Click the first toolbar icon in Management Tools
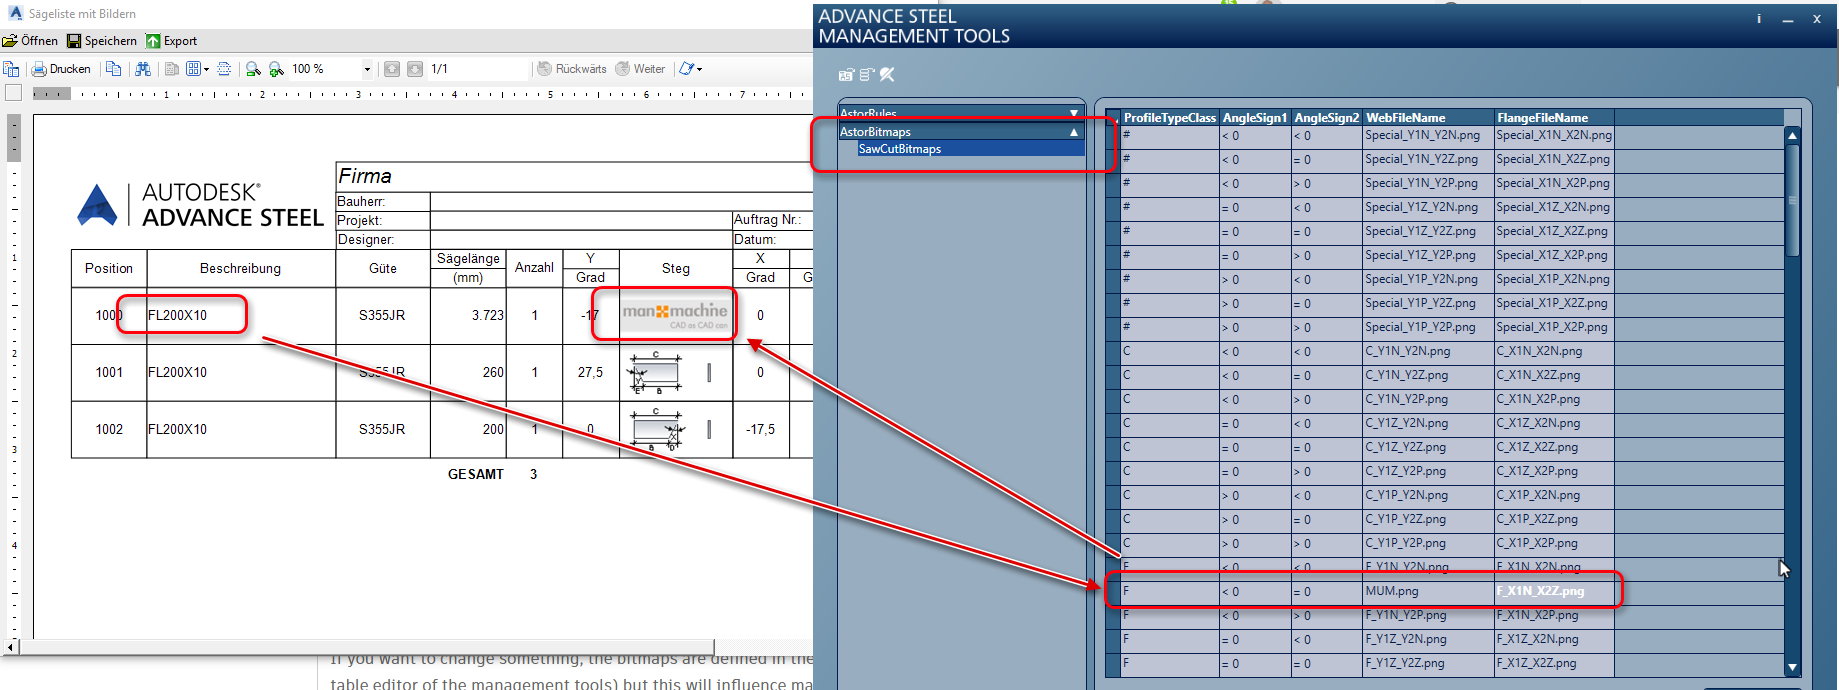The width and height of the screenshot is (1839, 690). click(x=846, y=74)
